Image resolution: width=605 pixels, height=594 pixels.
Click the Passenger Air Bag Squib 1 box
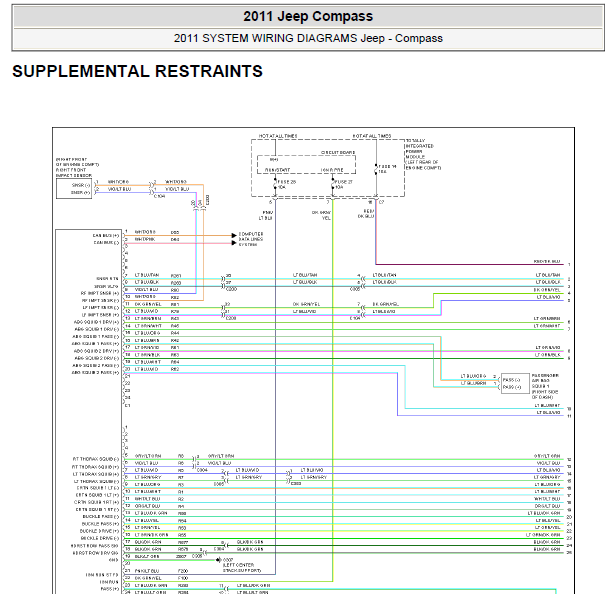tap(515, 383)
